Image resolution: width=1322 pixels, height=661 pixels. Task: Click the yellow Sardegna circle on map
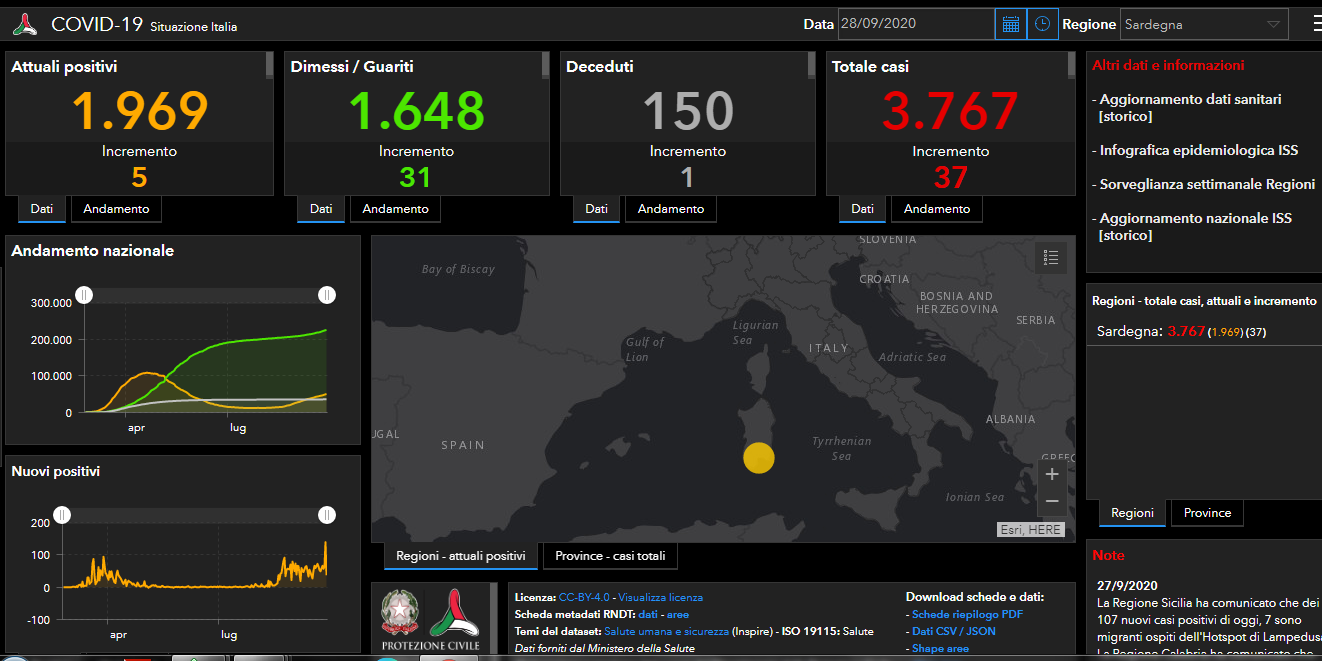tap(759, 458)
